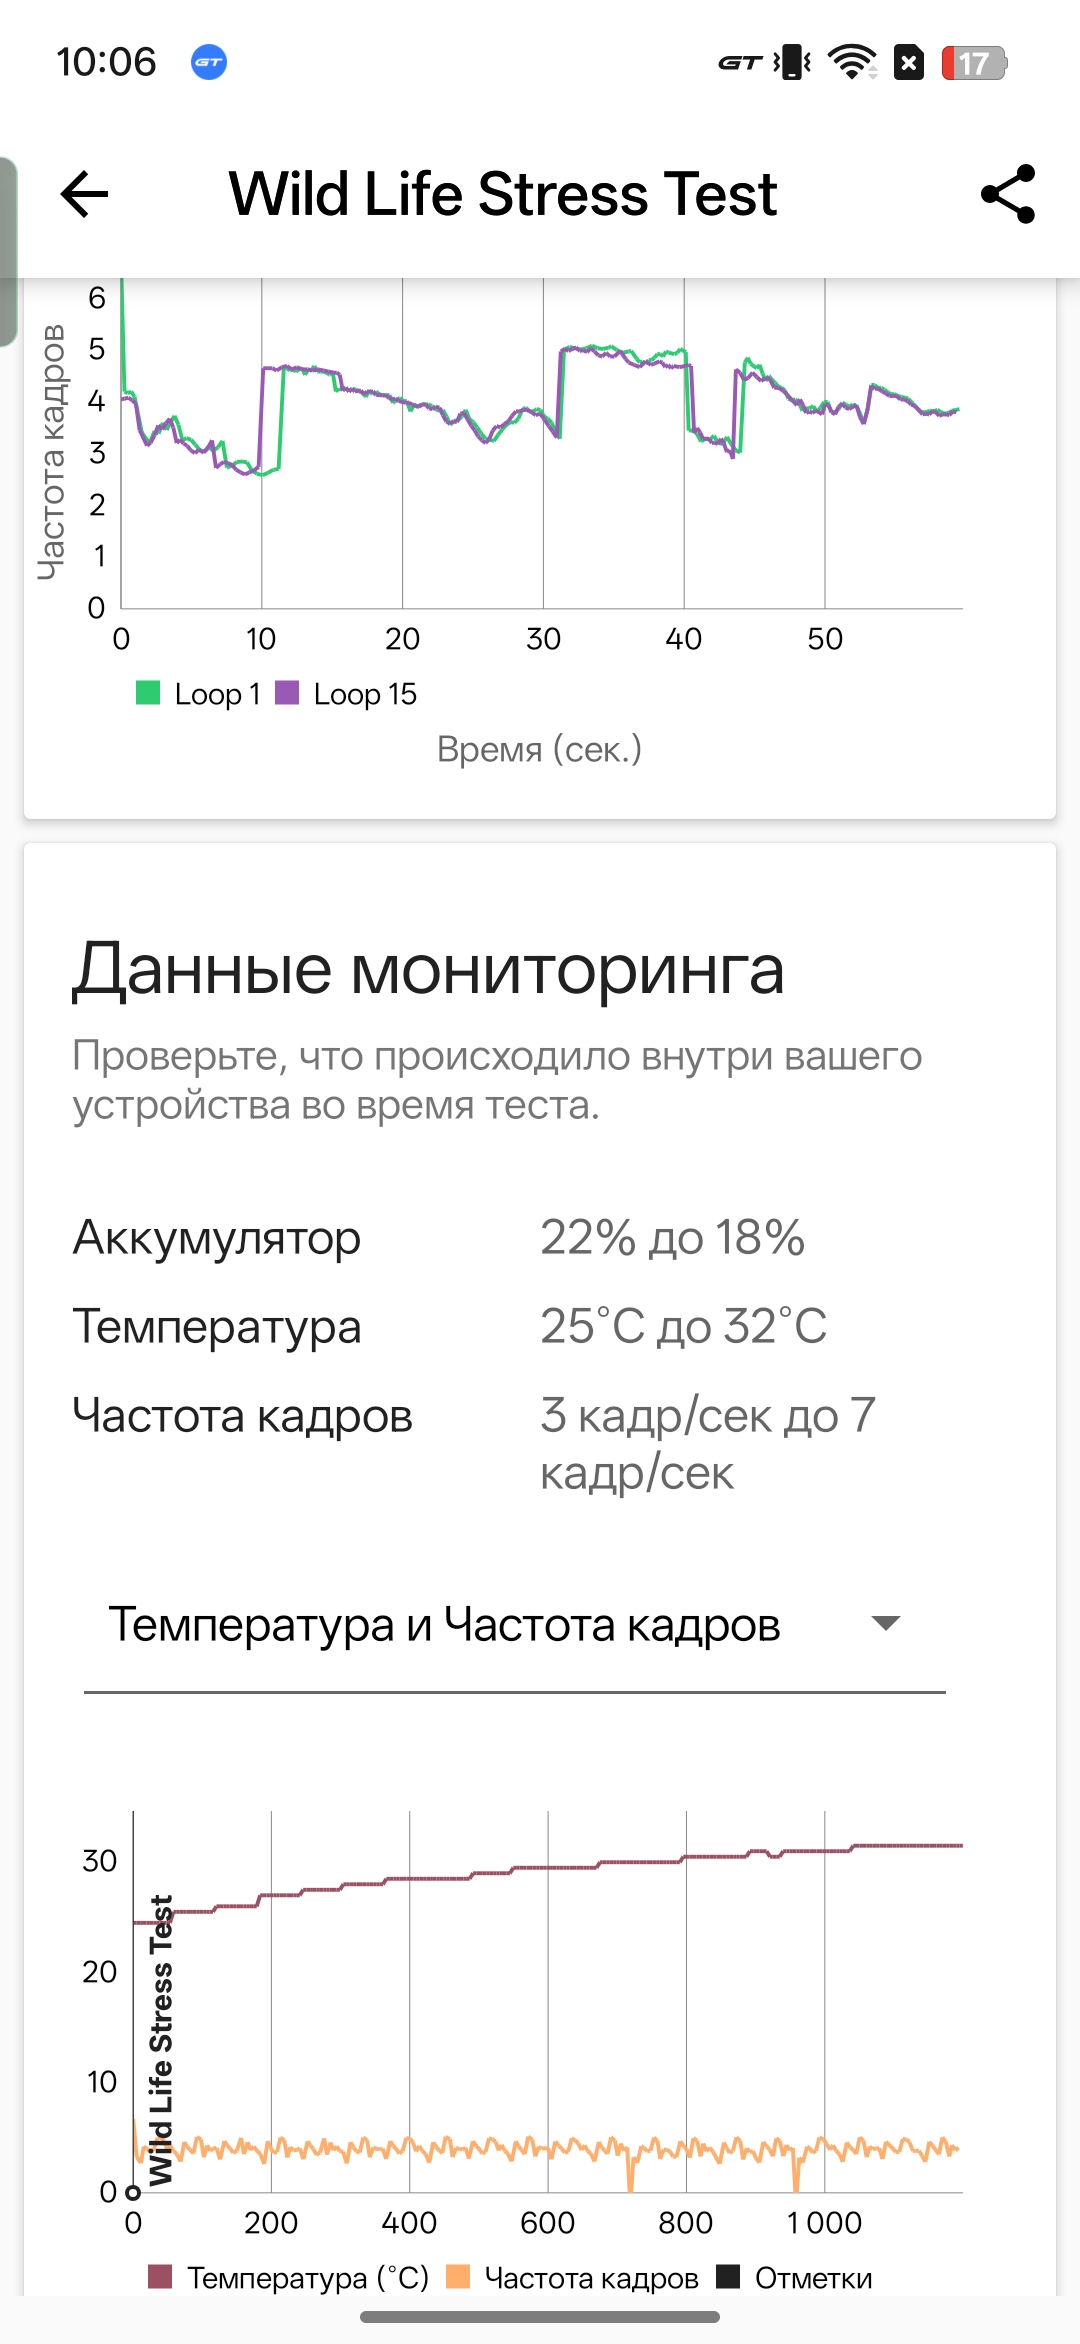Expand chart selector via dropdown arrow
This screenshot has width=1080, height=2344.
pos(885,1623)
